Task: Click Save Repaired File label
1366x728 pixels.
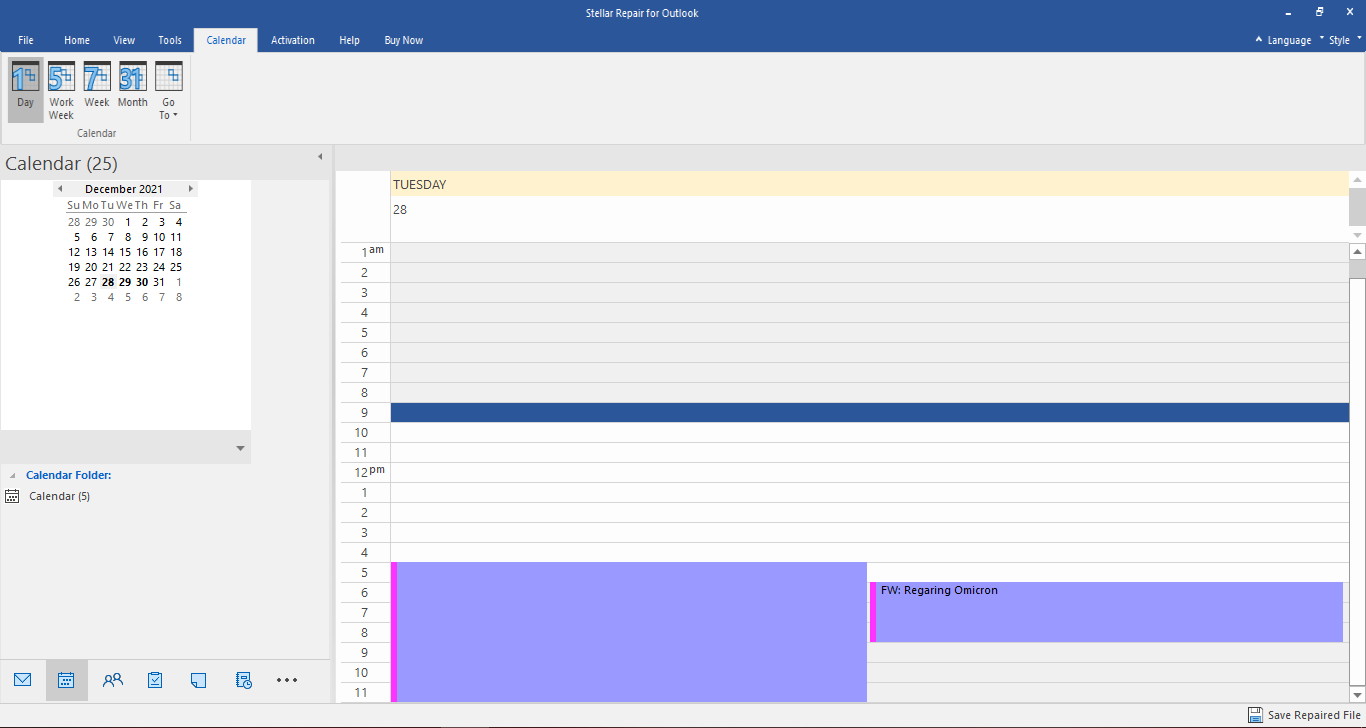Action: tap(1314, 715)
